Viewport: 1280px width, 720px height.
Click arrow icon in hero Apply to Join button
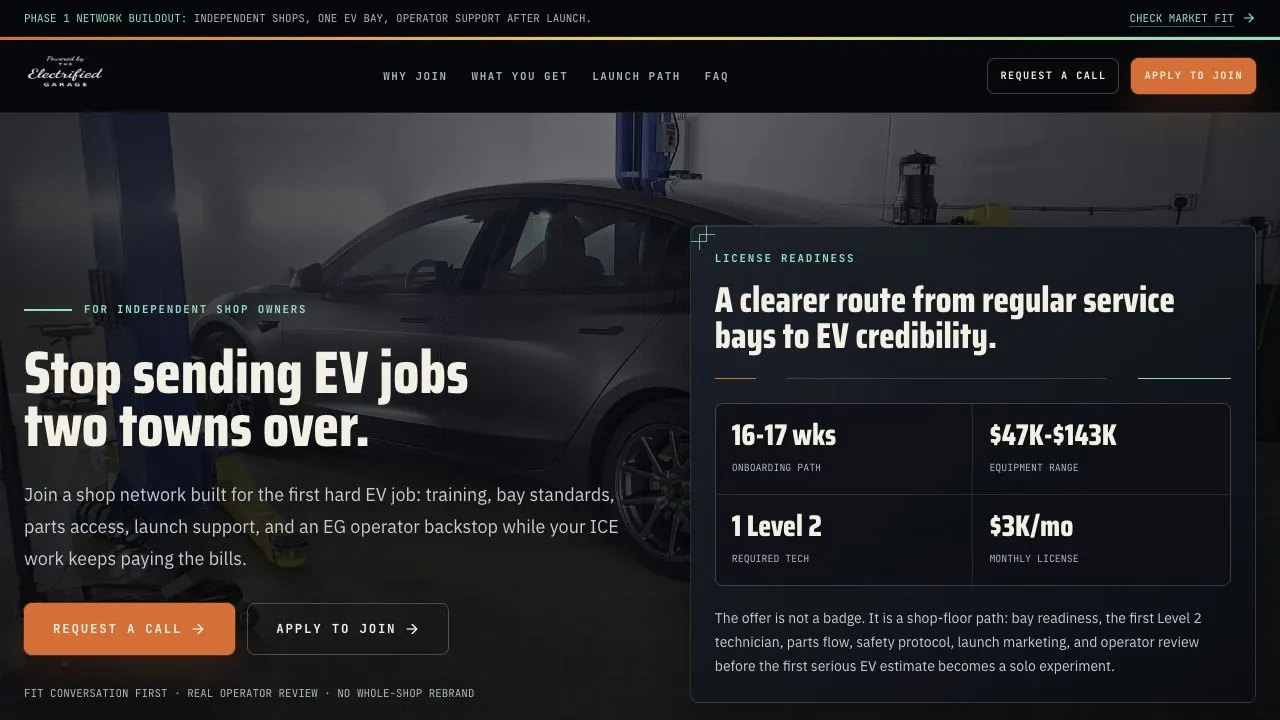(413, 629)
